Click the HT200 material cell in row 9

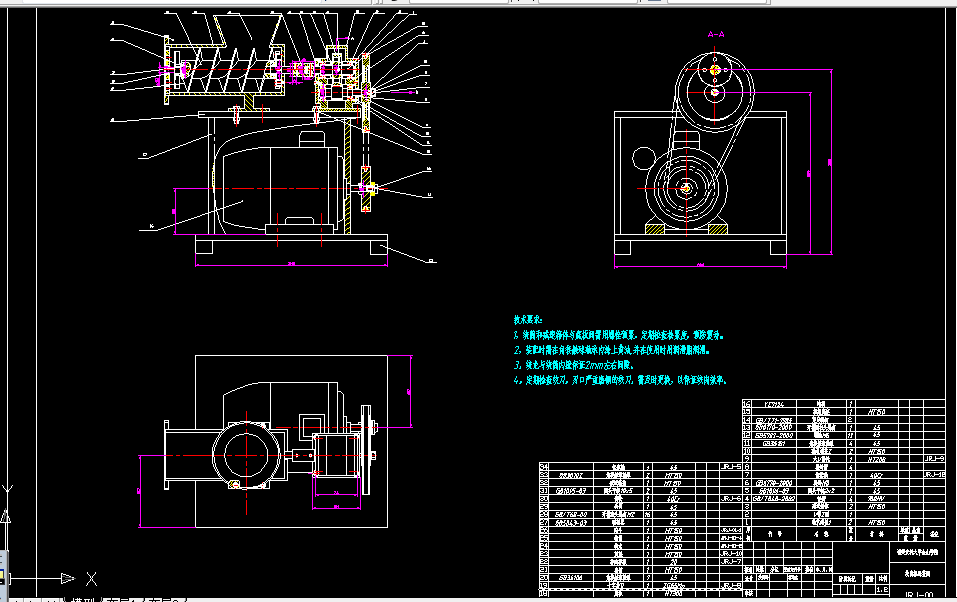[x=876, y=459]
